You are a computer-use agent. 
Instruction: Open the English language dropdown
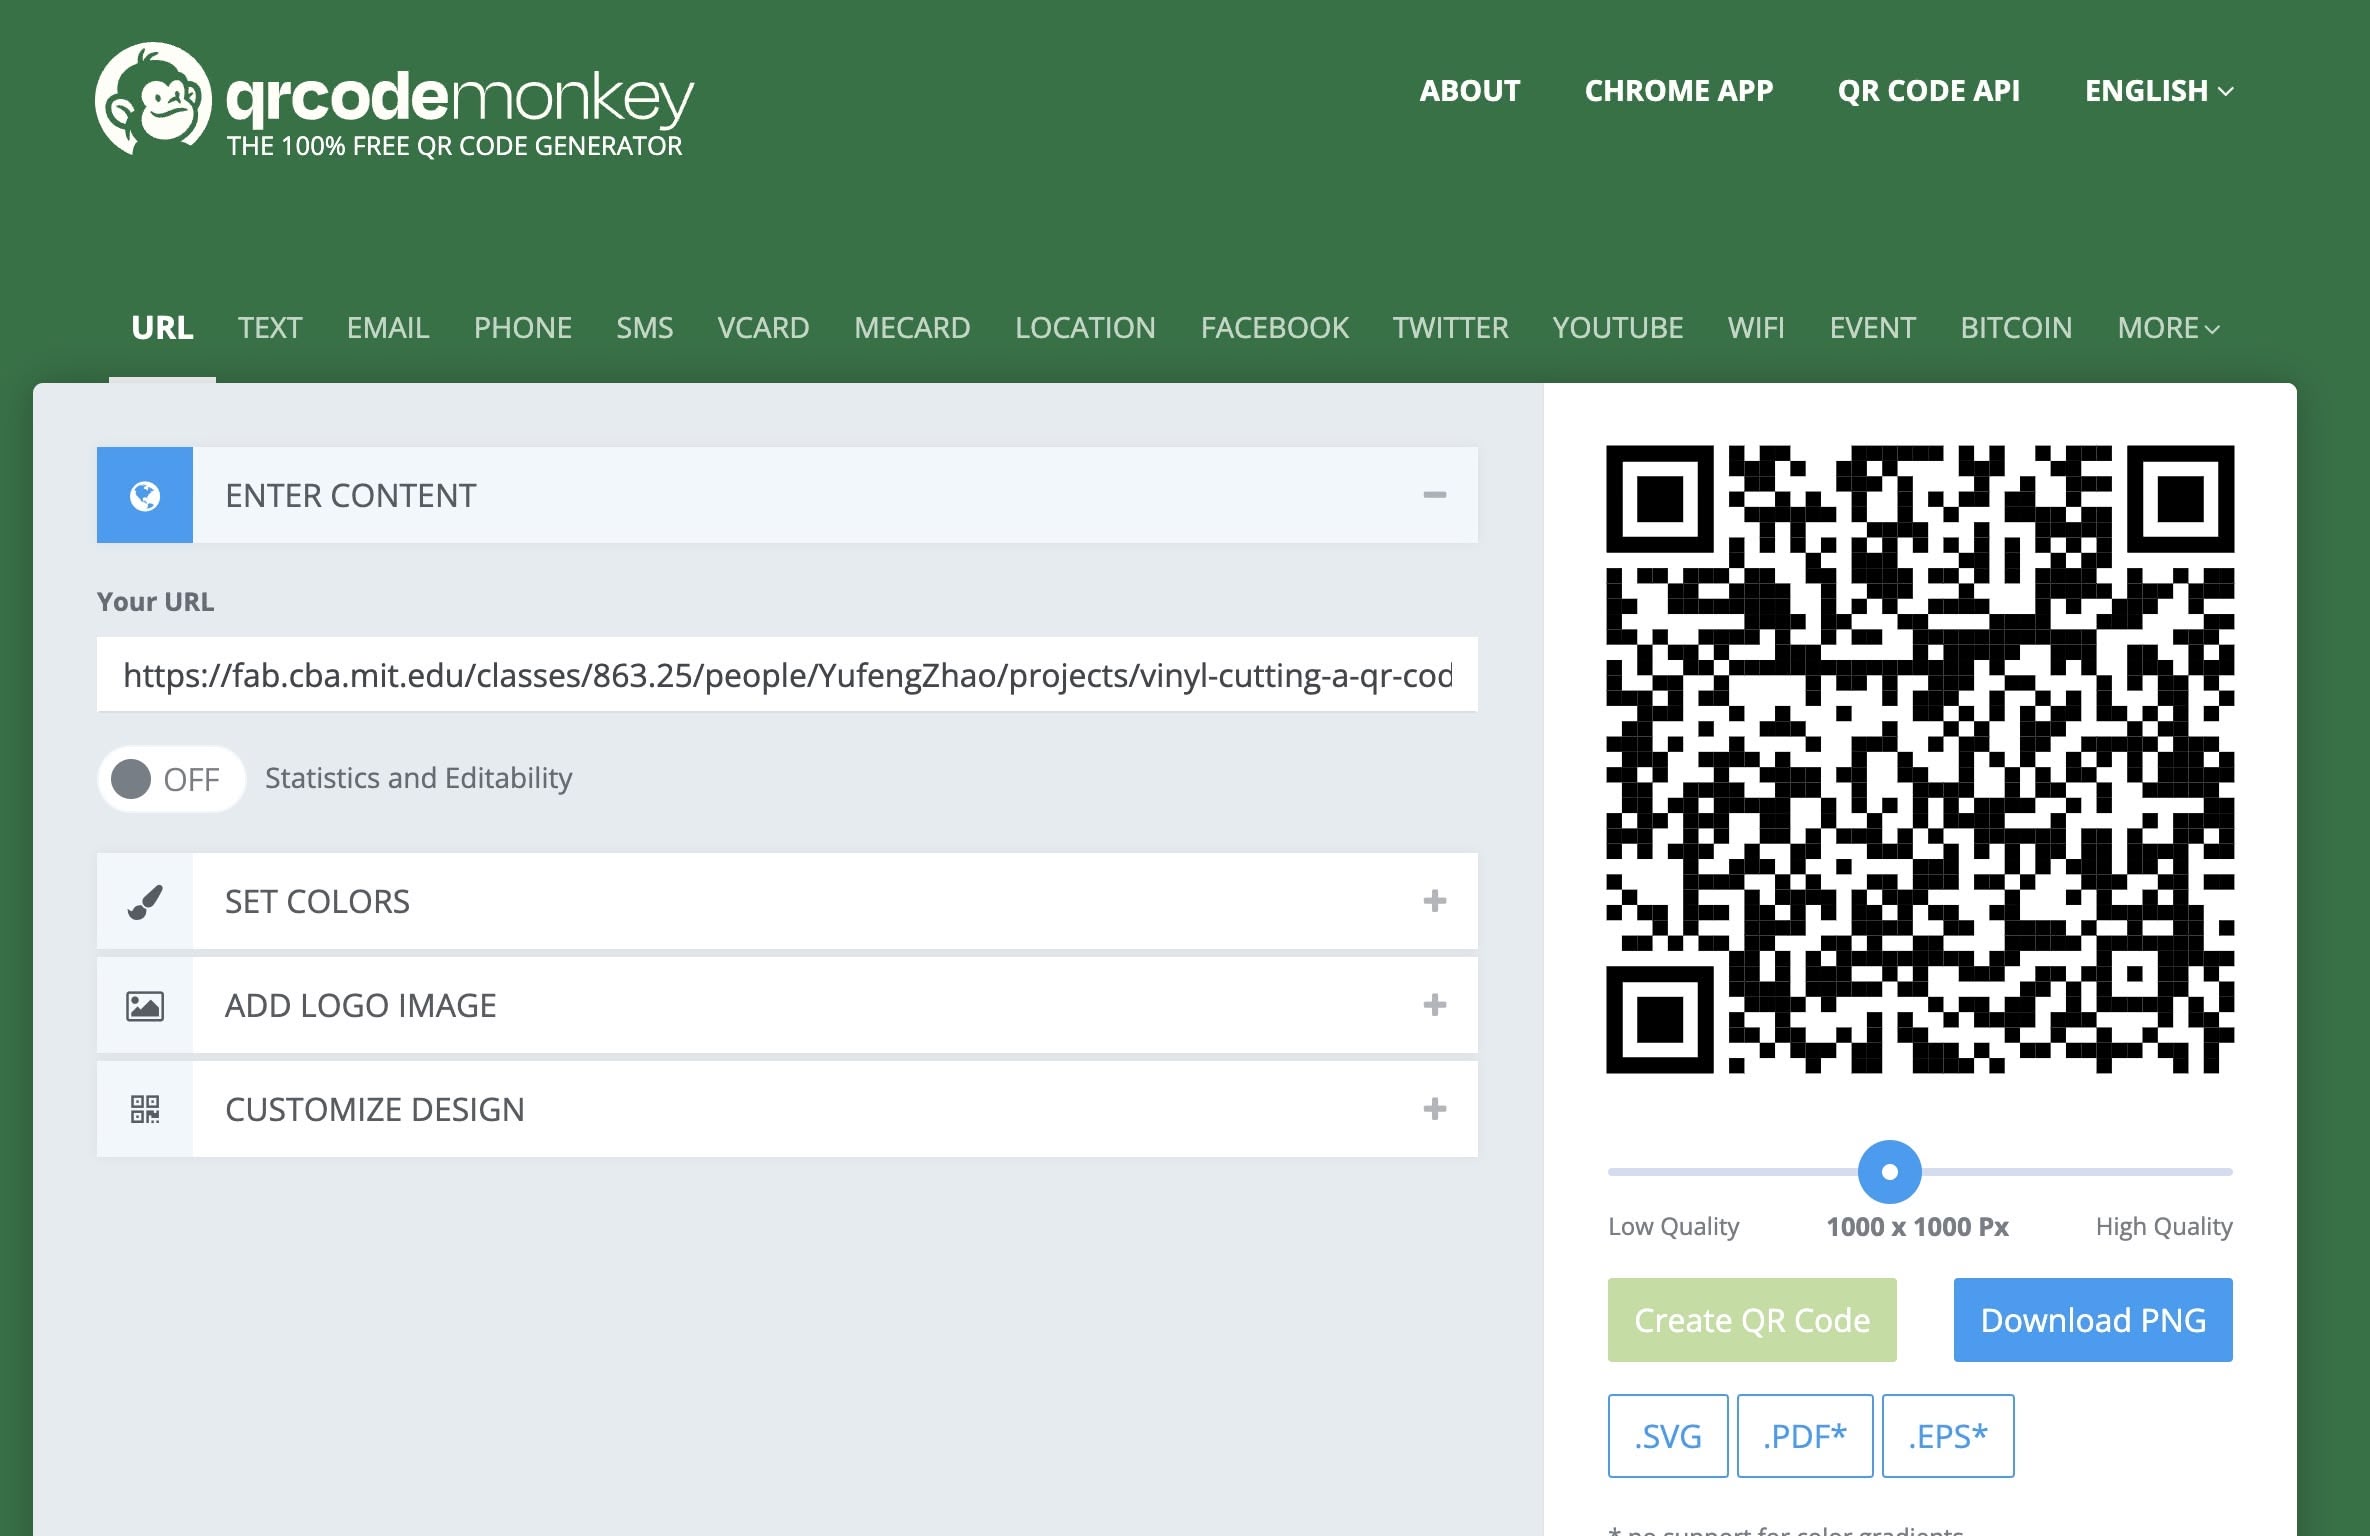[x=2158, y=91]
